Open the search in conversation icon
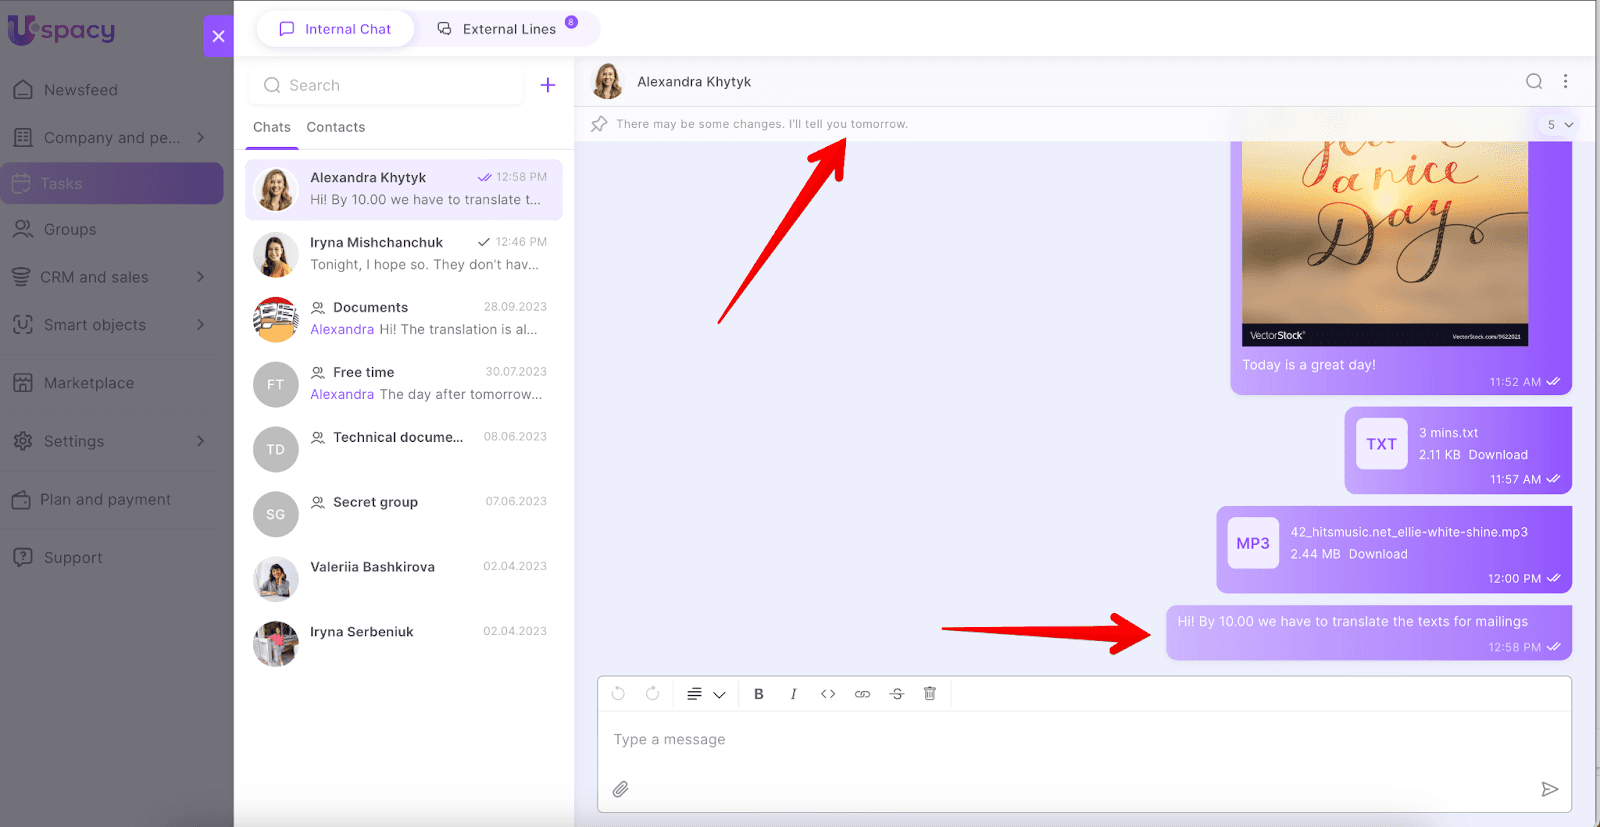 tap(1533, 82)
